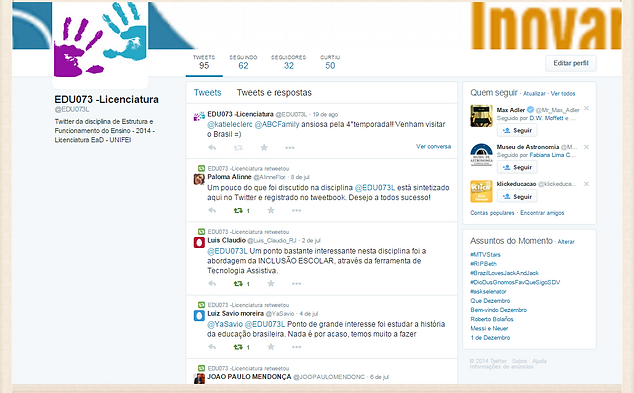Open Paloma Alinne's profile picture
Image resolution: width=634 pixels, height=393 pixels.
click(x=199, y=179)
